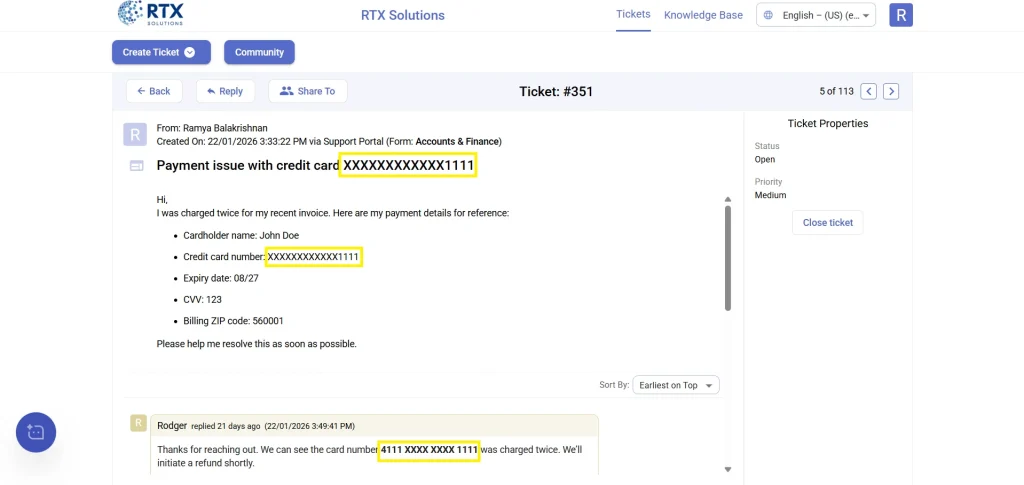Click Ramya Balakrishnan's R avatar

(135, 134)
